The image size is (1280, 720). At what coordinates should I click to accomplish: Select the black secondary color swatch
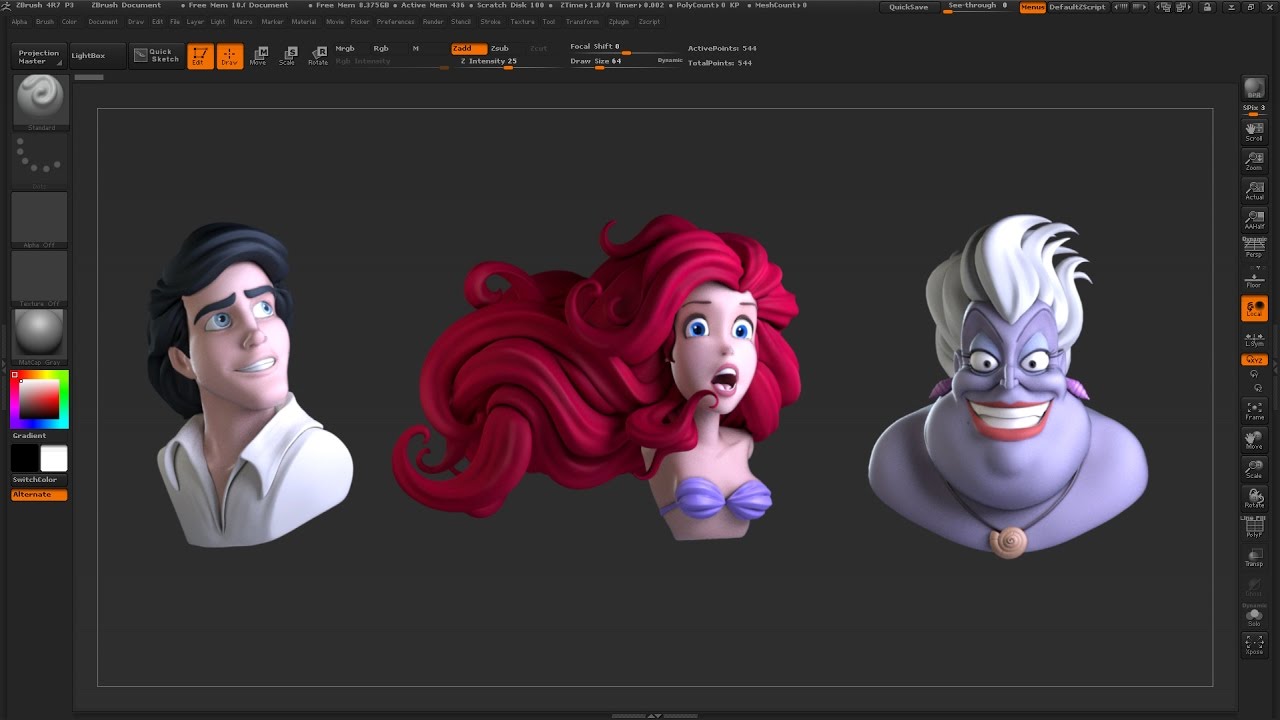click(25, 459)
